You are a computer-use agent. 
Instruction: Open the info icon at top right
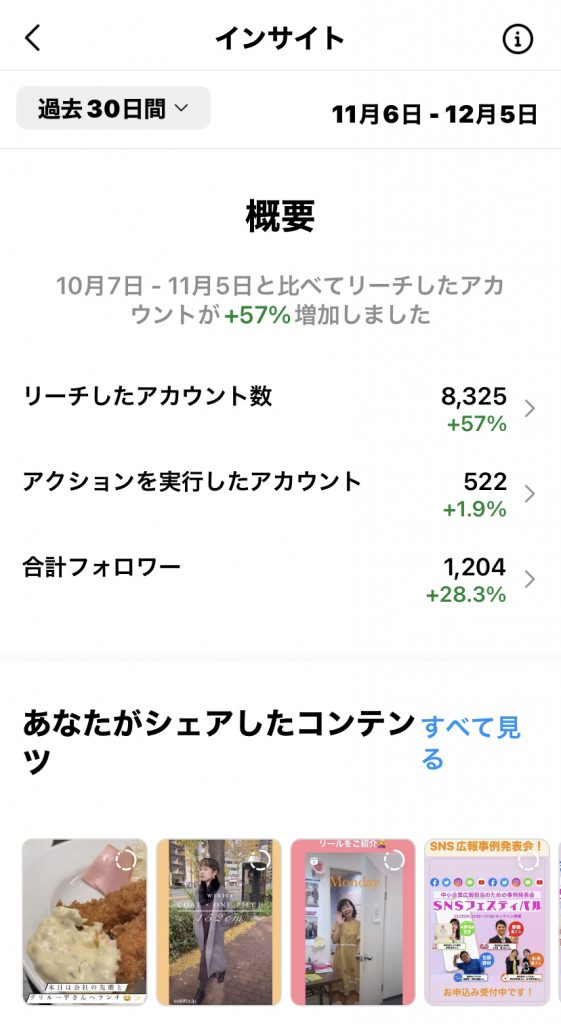pyautogui.click(x=517, y=39)
